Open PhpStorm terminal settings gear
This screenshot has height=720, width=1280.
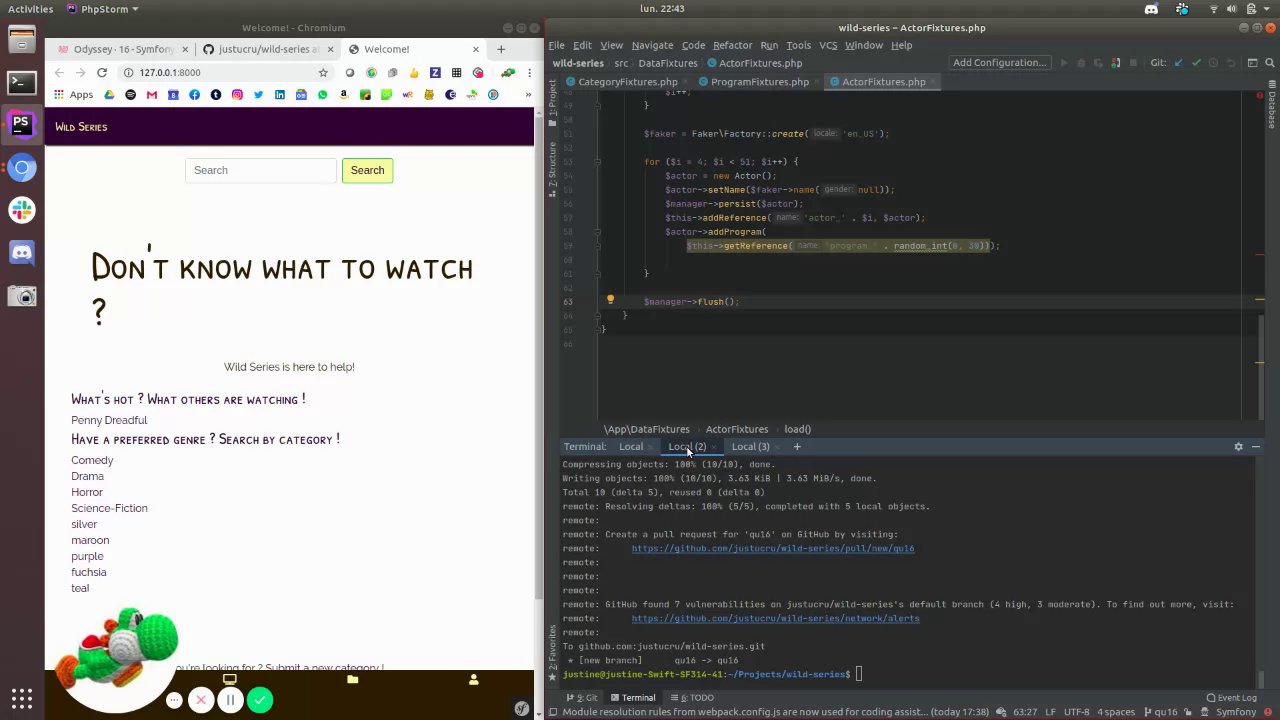[1238, 447]
